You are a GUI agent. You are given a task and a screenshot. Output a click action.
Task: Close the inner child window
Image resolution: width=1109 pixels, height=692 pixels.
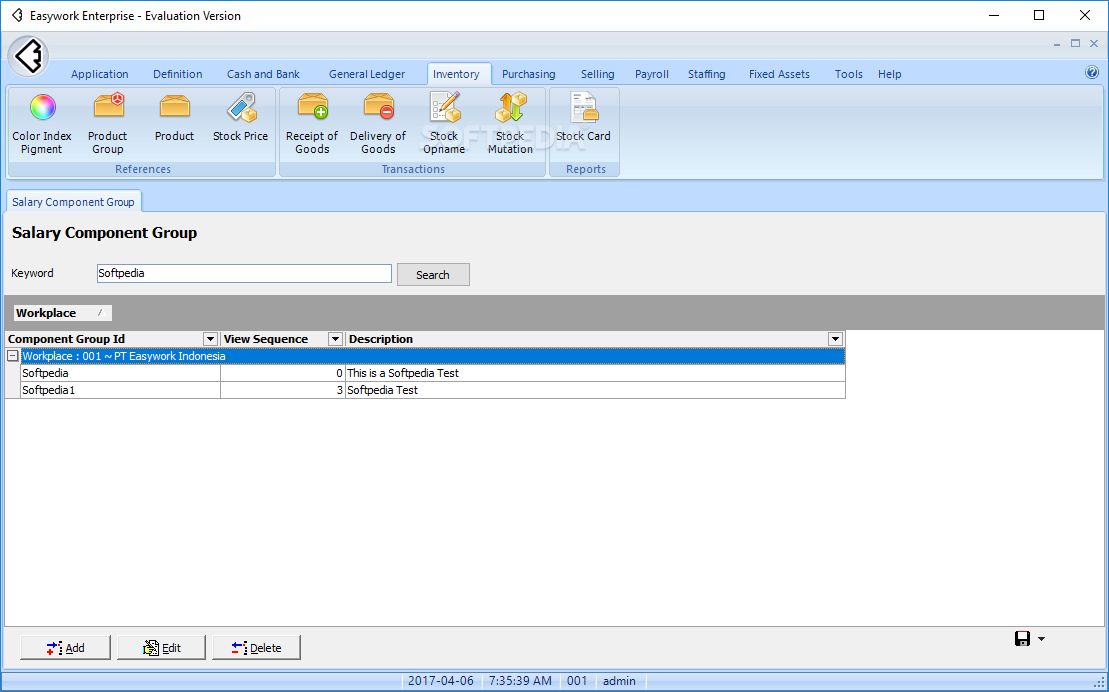pyautogui.click(x=1093, y=44)
